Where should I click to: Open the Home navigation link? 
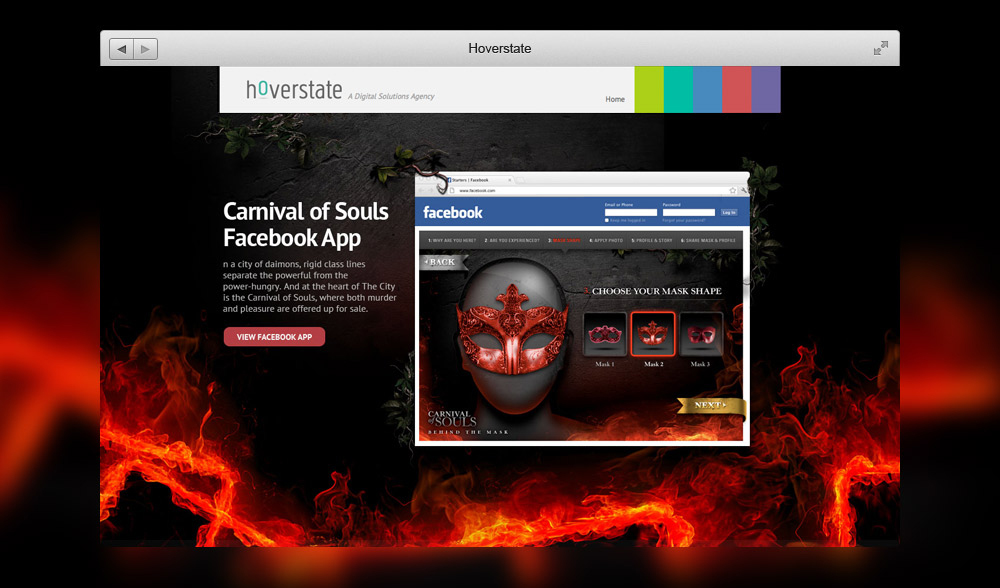(615, 99)
